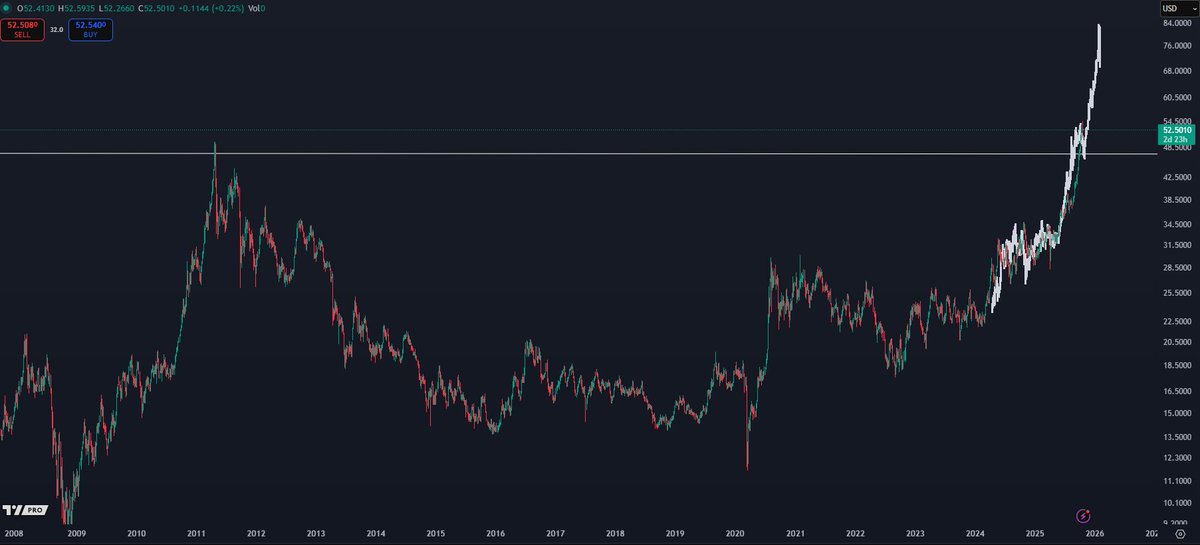Click the 2d 23h countdown label
Screen dimensions: 1200x545
(1176, 141)
